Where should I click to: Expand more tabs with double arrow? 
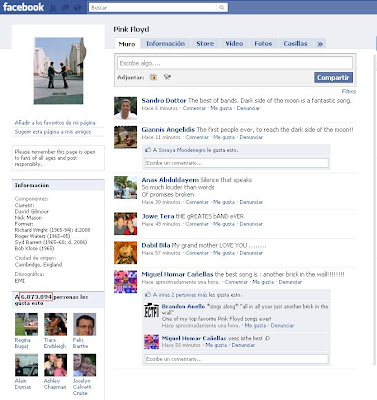[320, 44]
